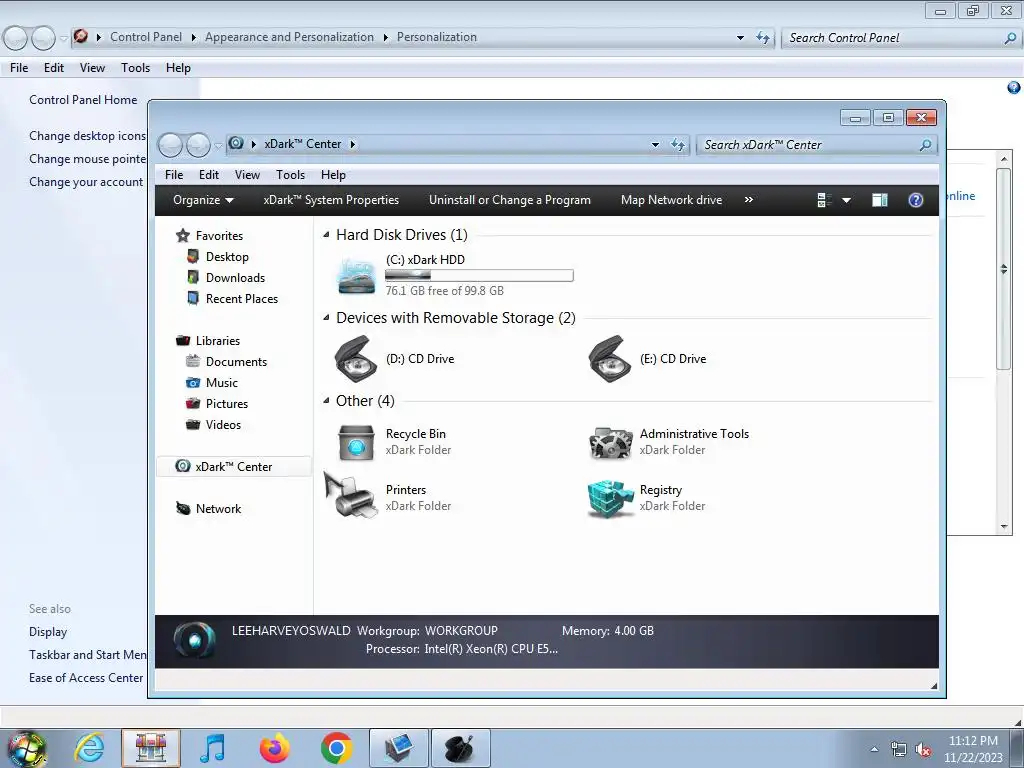Click the clock showing 11:12 PM
This screenshot has width=1024, height=768.
tap(973, 741)
